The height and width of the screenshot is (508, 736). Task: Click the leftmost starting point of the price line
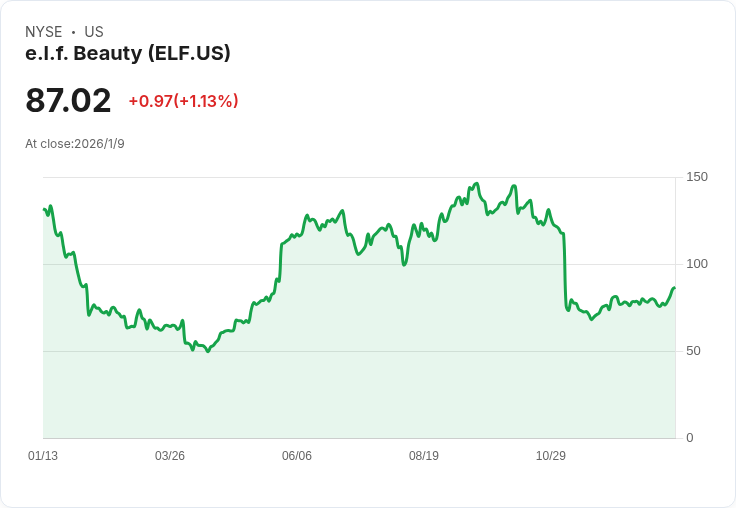coord(44,209)
